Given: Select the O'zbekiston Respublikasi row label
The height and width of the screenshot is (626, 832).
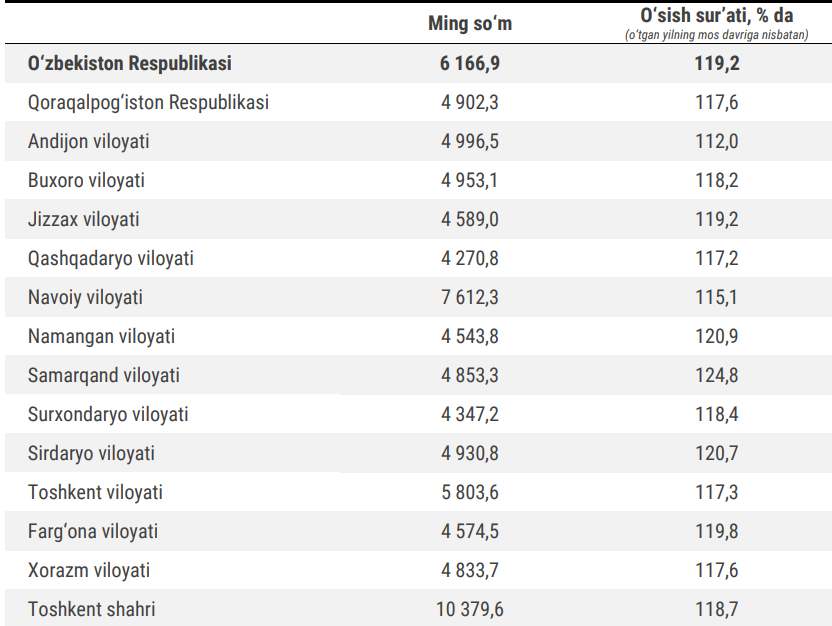Looking at the screenshot, I should click(x=130, y=63).
